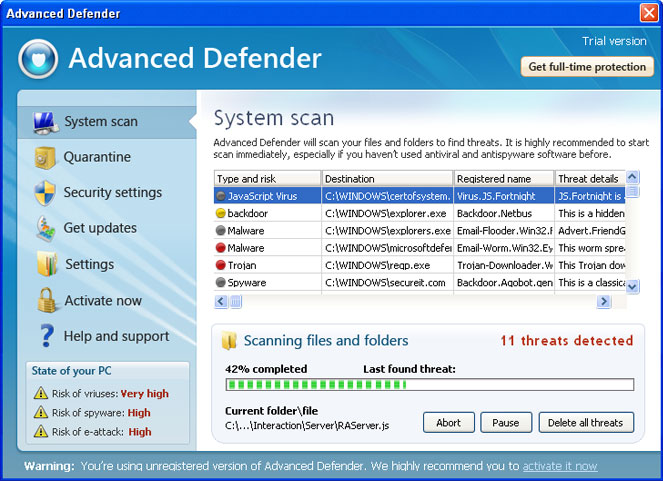Click the 42% completed label
Image resolution: width=663 pixels, height=481 pixels.
(266, 369)
